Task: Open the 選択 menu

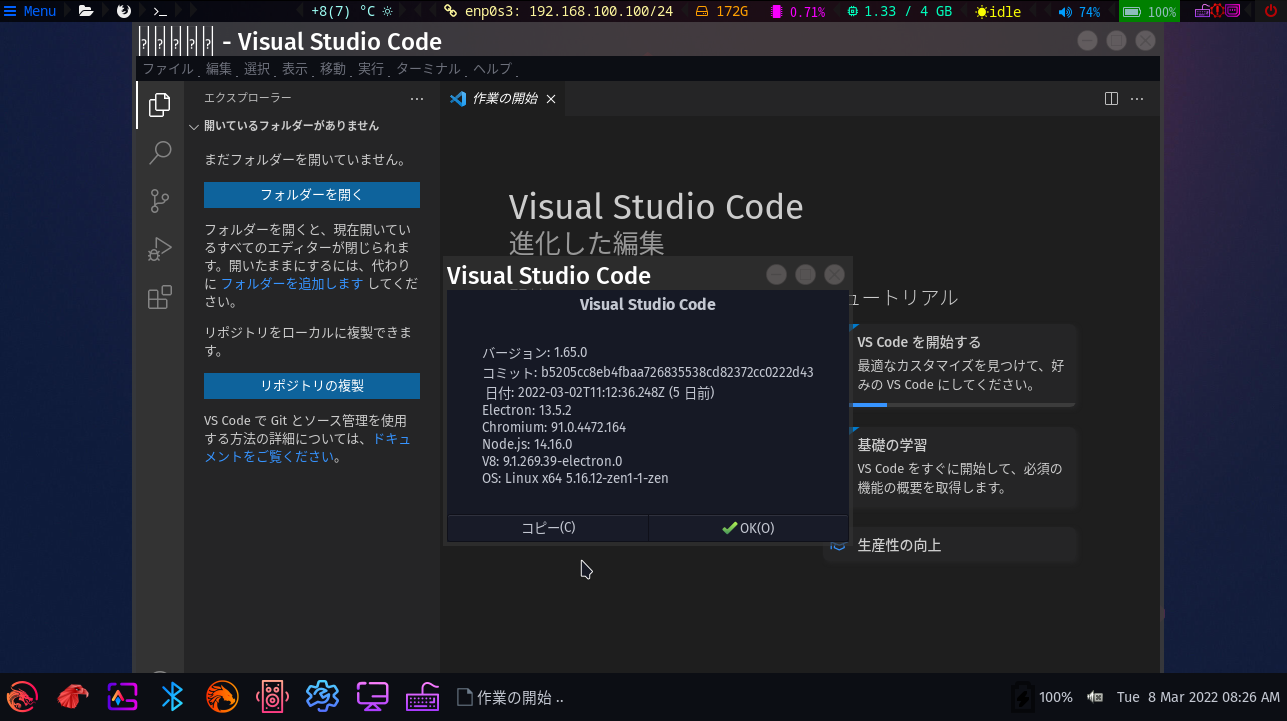Action: point(257,69)
